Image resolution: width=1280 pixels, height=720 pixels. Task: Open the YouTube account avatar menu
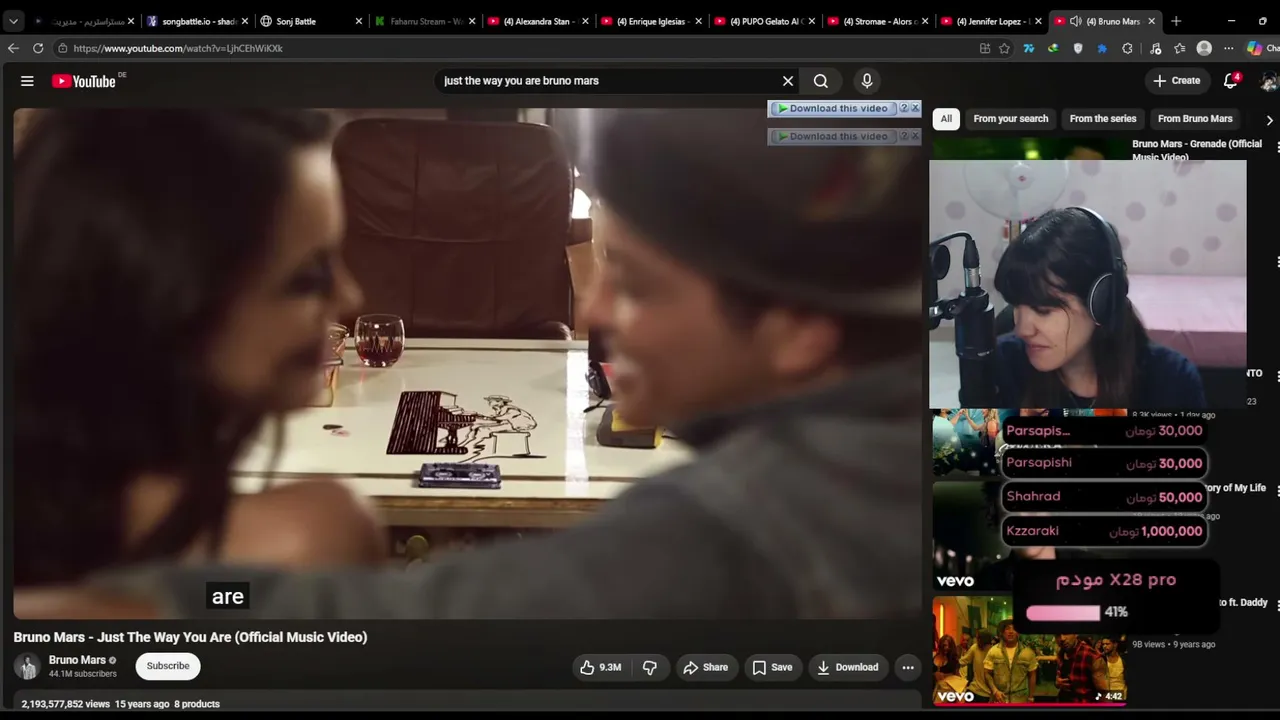[1269, 81]
